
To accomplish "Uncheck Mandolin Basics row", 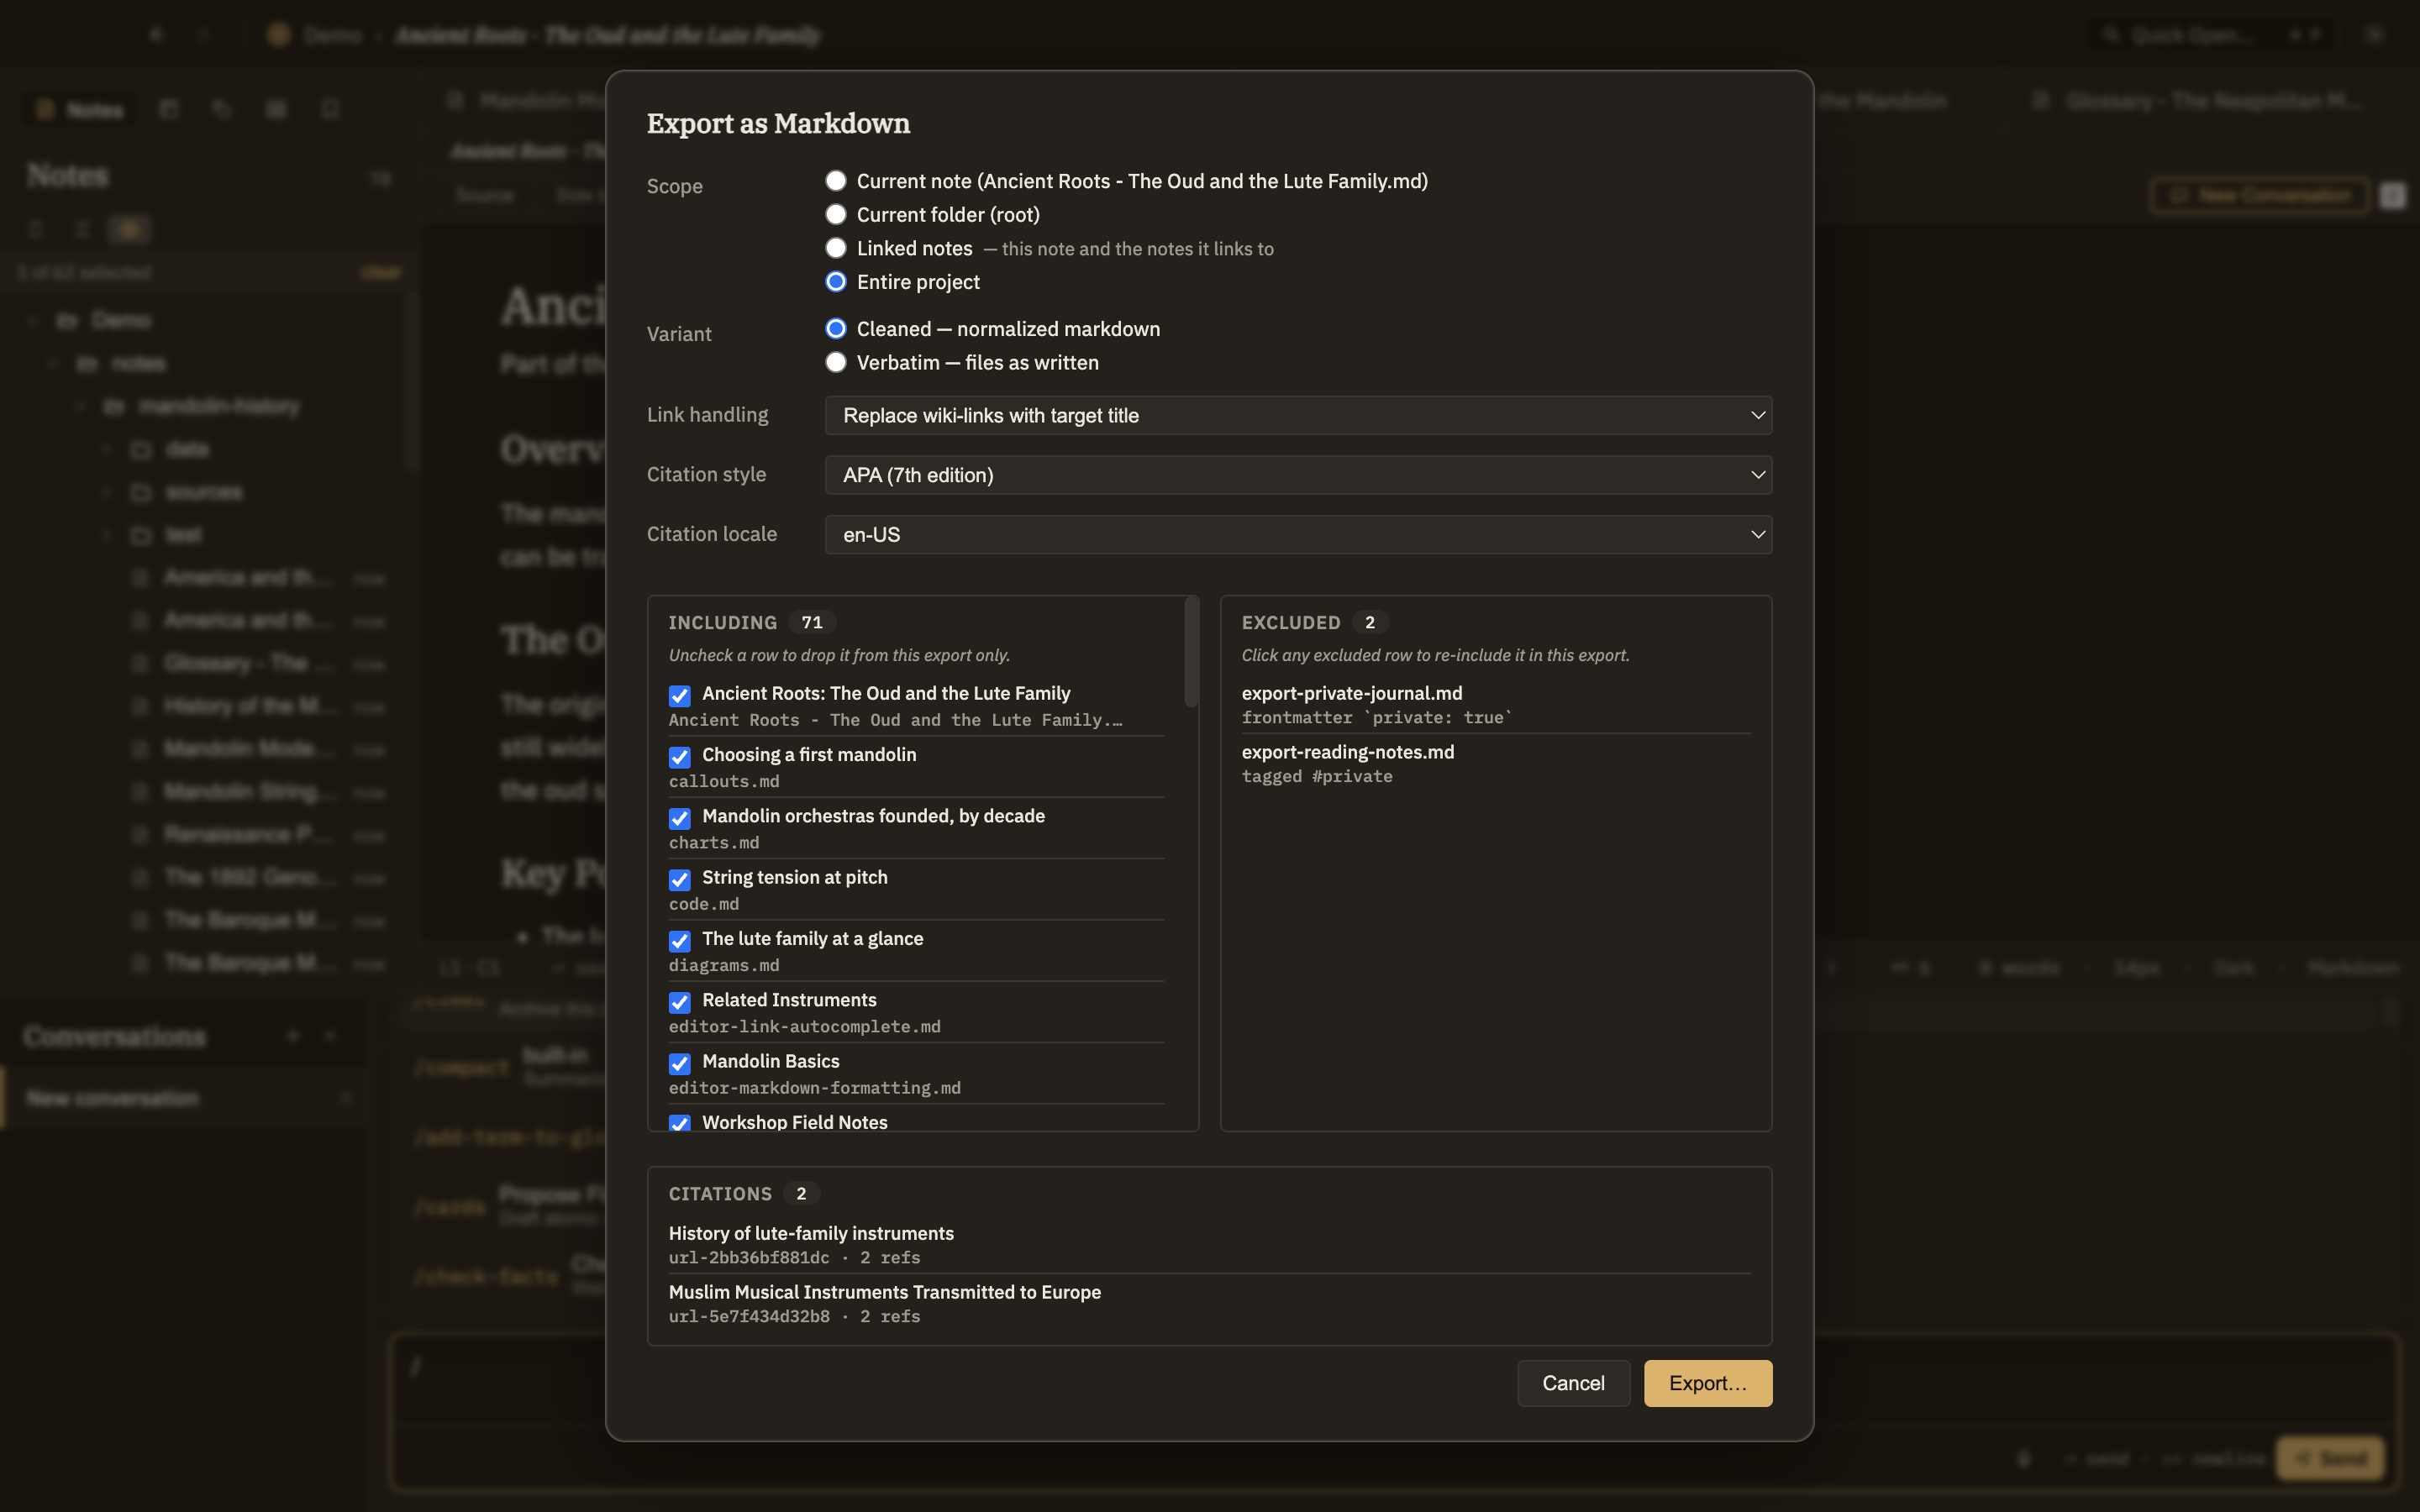I will point(680,1063).
